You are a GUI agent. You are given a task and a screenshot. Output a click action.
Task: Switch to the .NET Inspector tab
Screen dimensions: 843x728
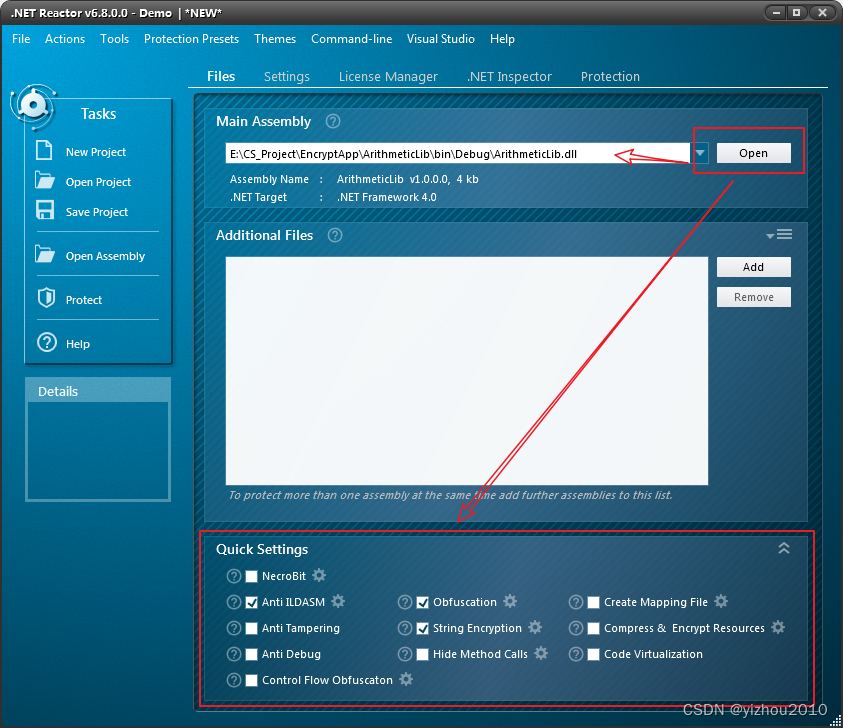509,76
